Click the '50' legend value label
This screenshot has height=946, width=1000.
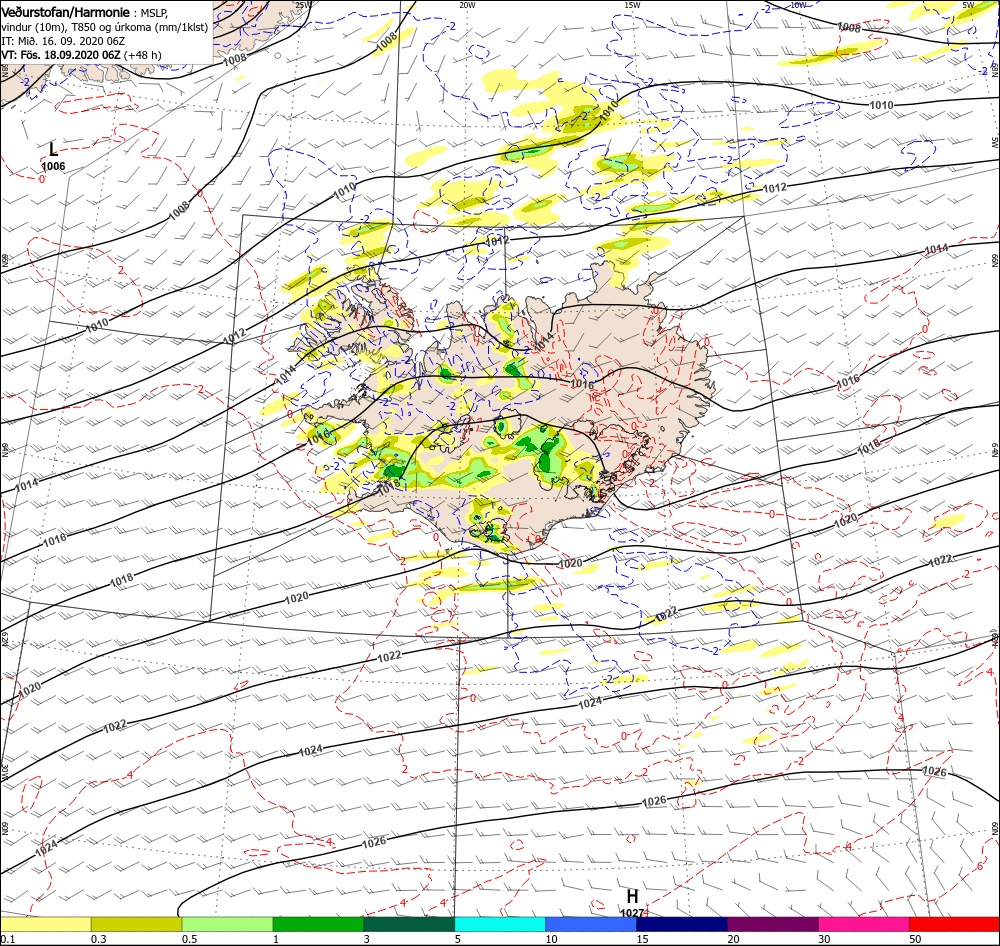915,939
